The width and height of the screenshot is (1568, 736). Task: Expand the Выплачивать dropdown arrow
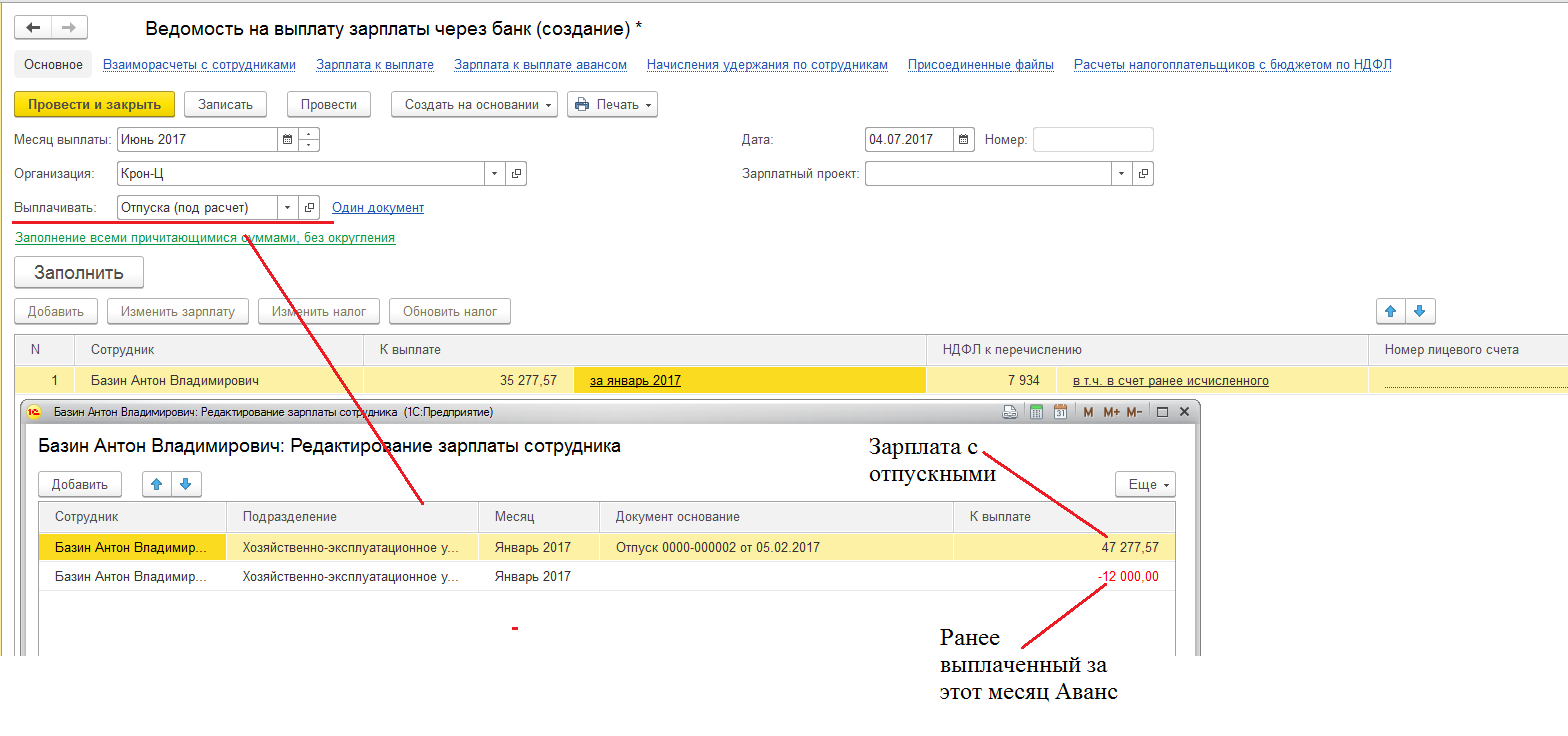288,208
